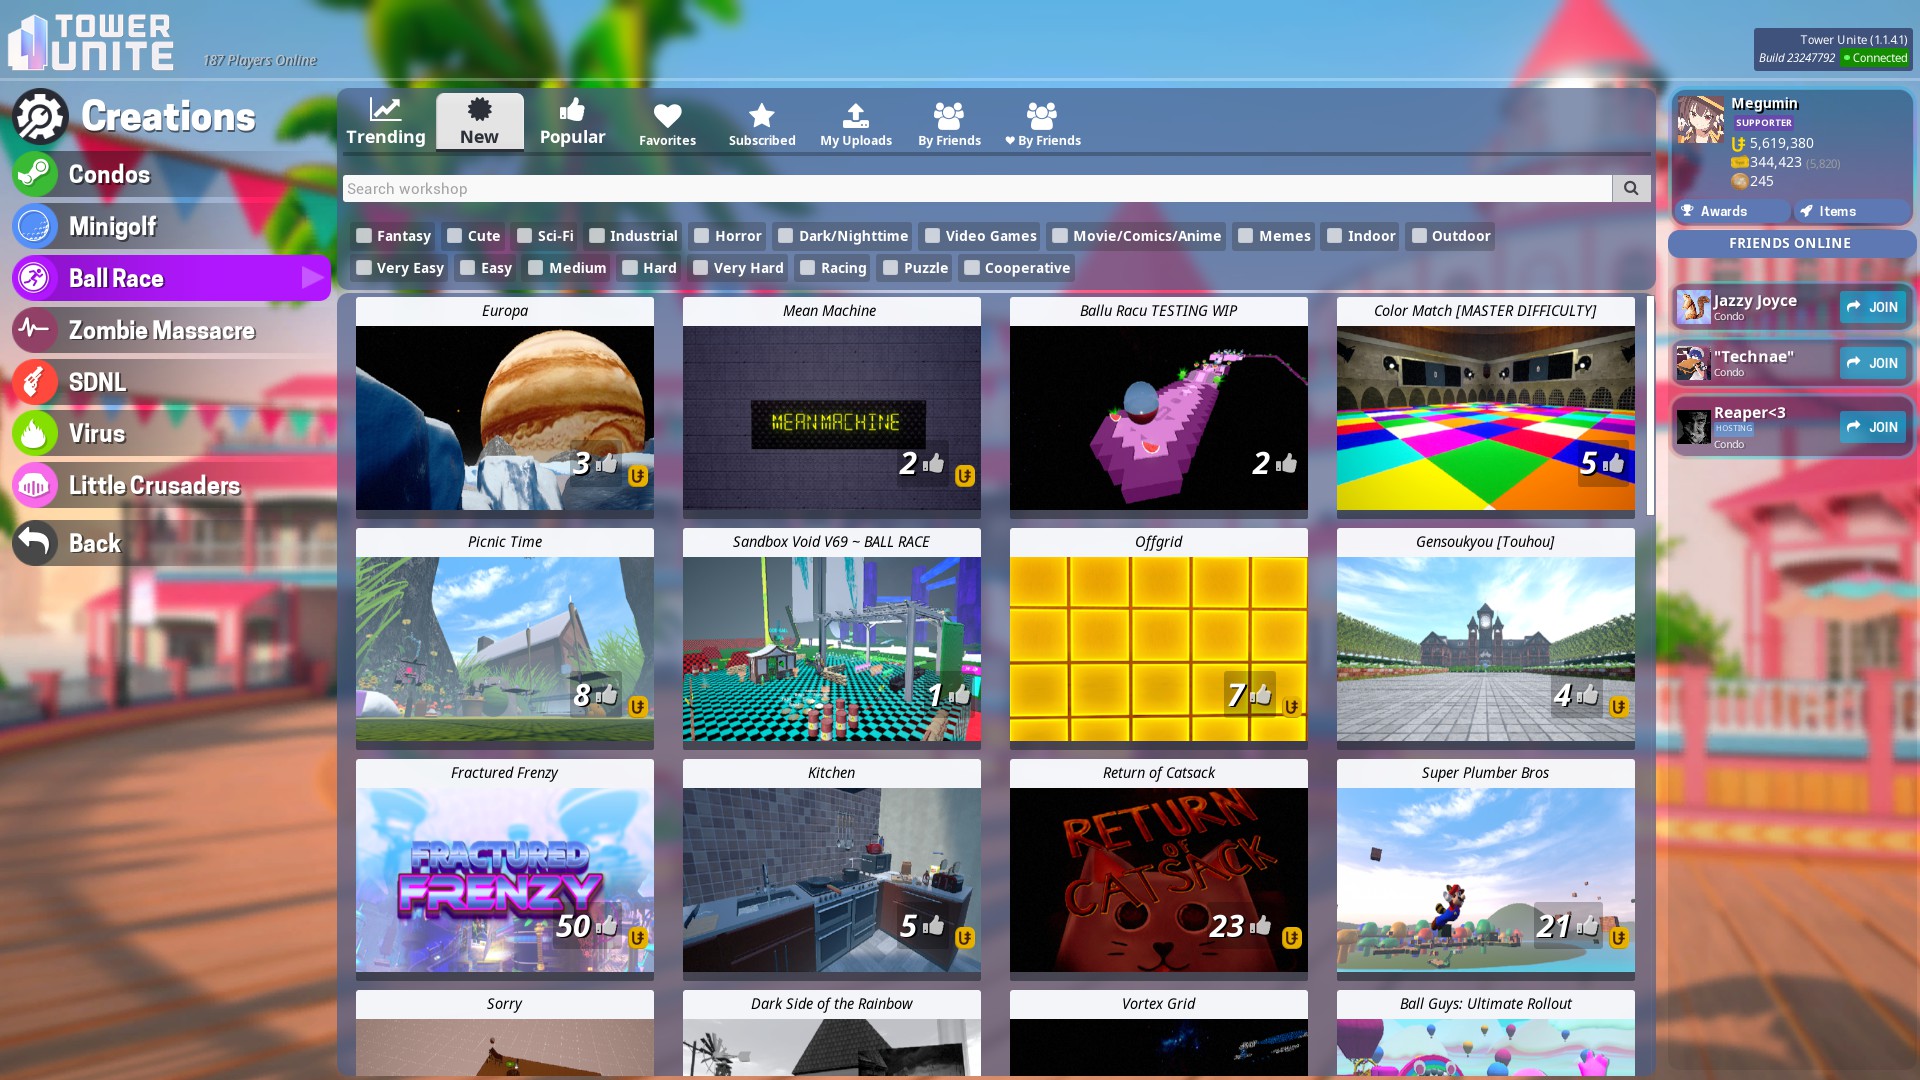Select Ball Race in the sidebar

(x=171, y=278)
